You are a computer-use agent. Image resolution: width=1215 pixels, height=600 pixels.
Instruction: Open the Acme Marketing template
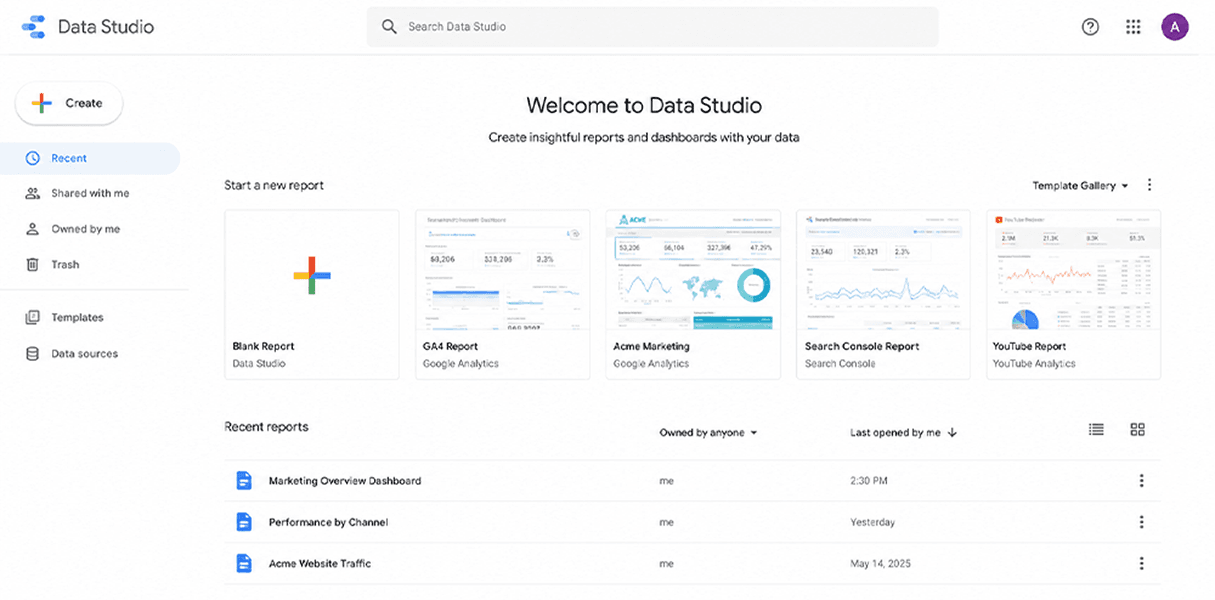[x=692, y=294]
